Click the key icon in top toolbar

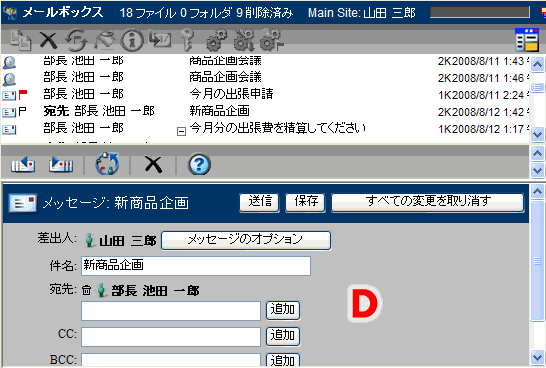[188, 40]
